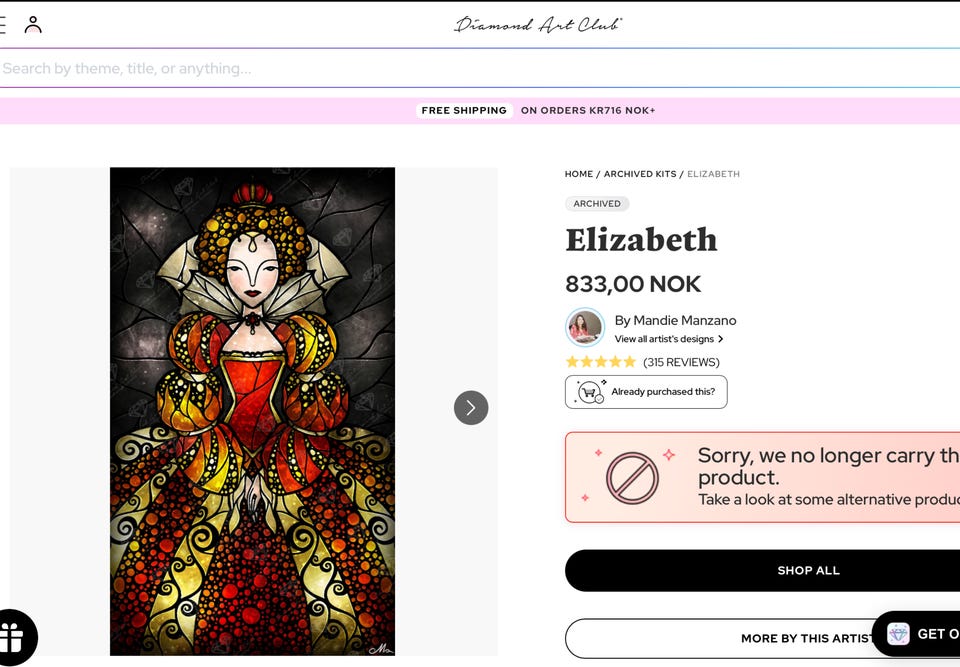Open By Mandie Manzano artist name
This screenshot has height=667, width=960.
click(x=675, y=320)
